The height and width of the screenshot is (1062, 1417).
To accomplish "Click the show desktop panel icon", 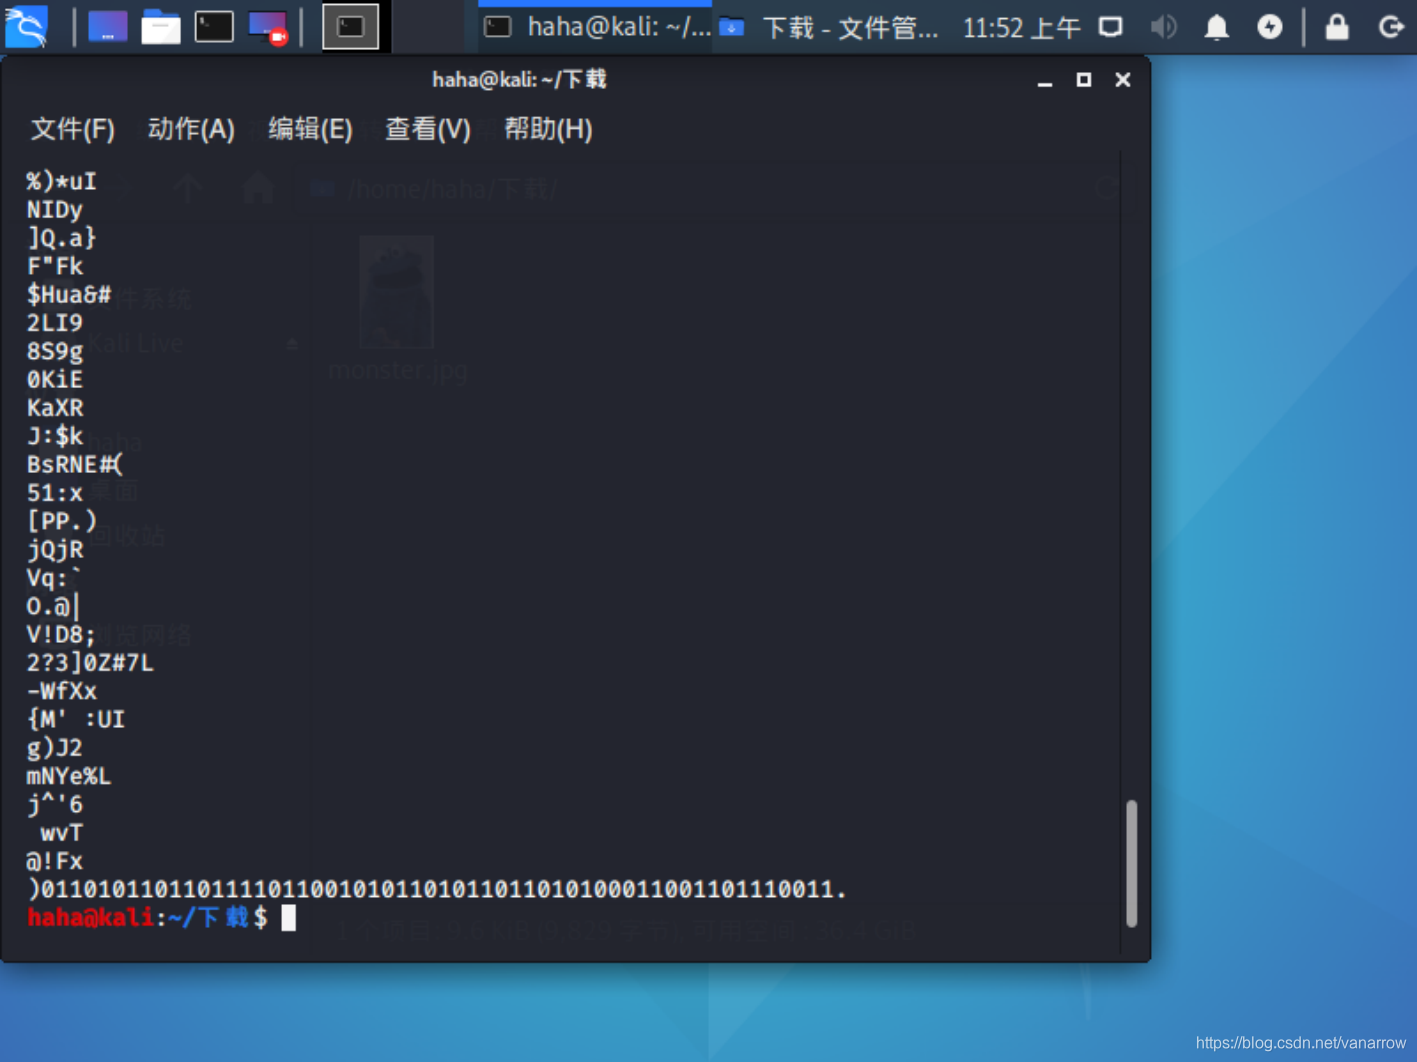I will (x=107, y=27).
